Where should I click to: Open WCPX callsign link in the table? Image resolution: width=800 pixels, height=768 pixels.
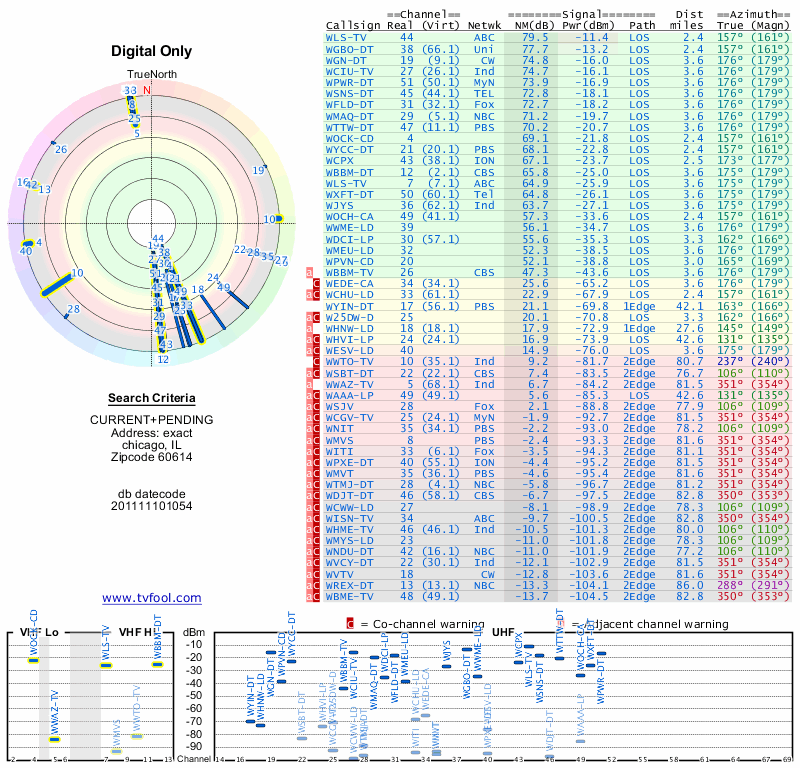[x=339, y=161]
